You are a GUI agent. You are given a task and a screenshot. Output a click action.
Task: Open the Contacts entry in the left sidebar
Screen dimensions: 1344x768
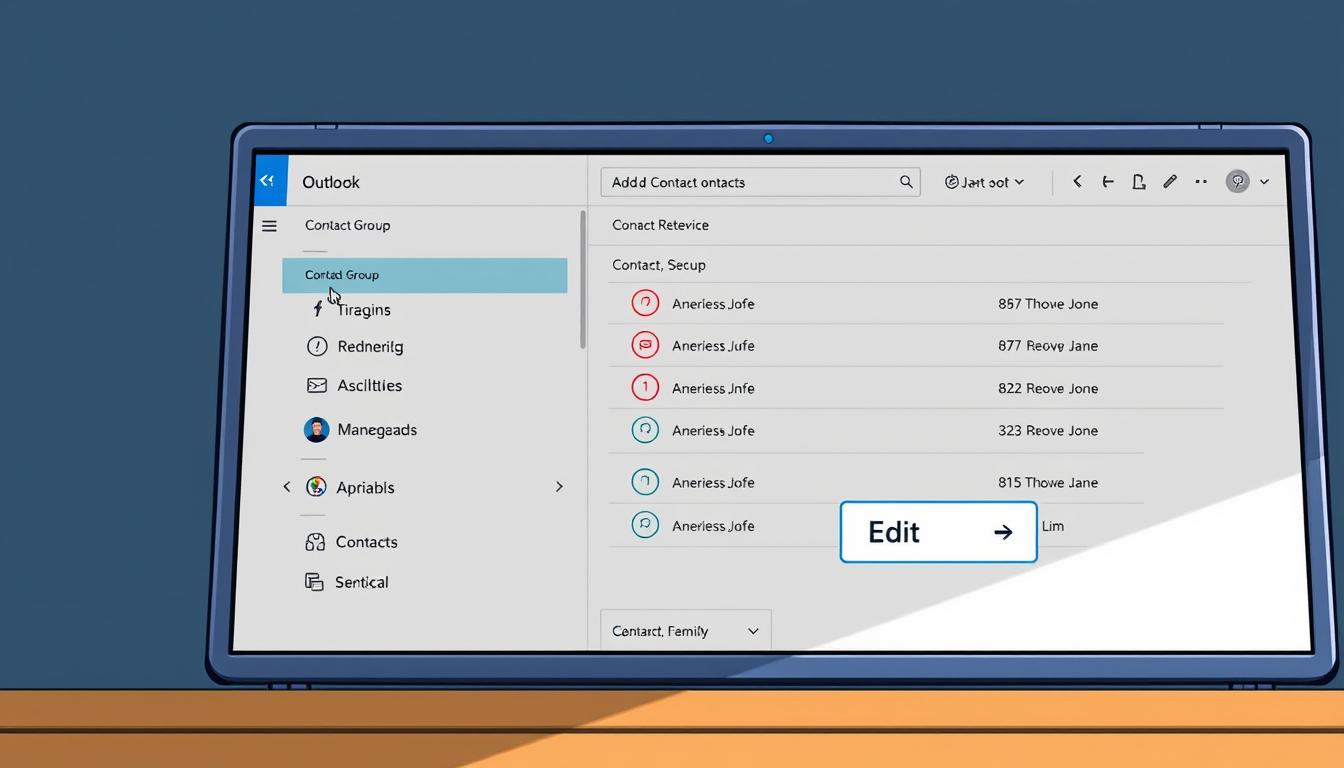coord(364,541)
